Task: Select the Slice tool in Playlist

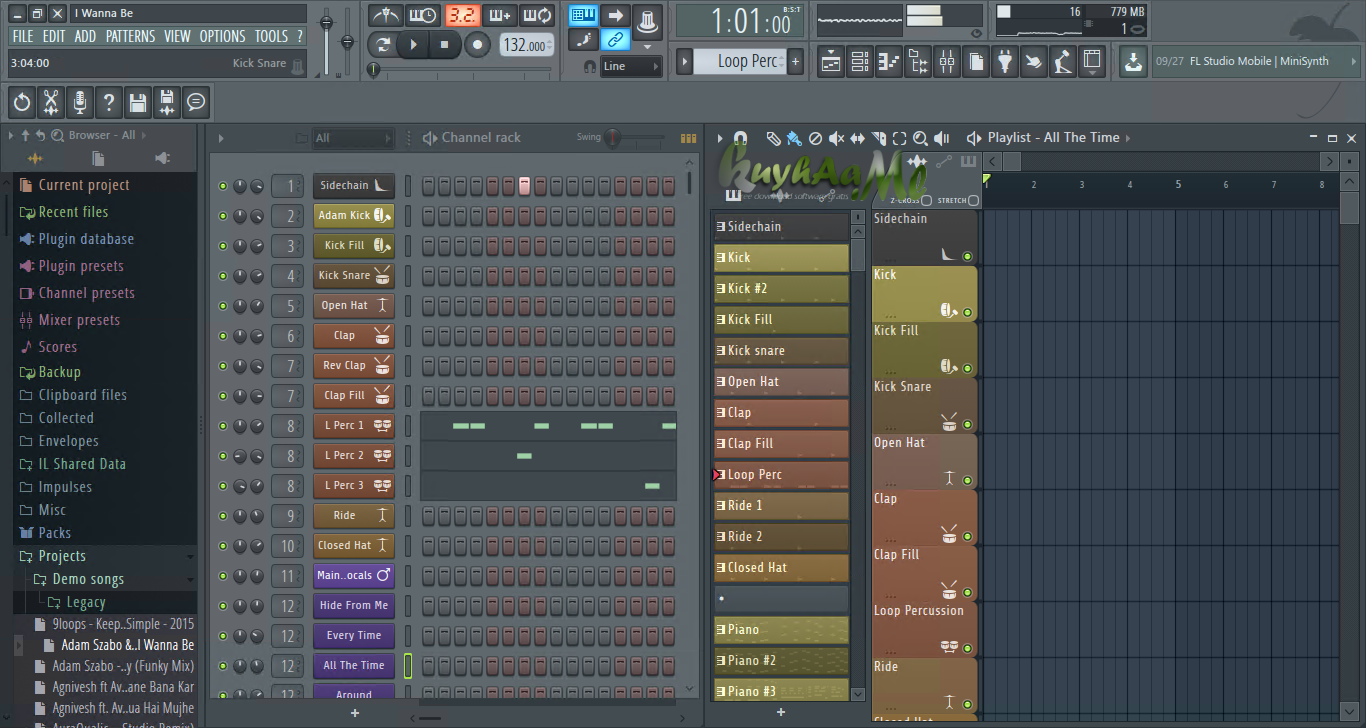Action: [878, 138]
